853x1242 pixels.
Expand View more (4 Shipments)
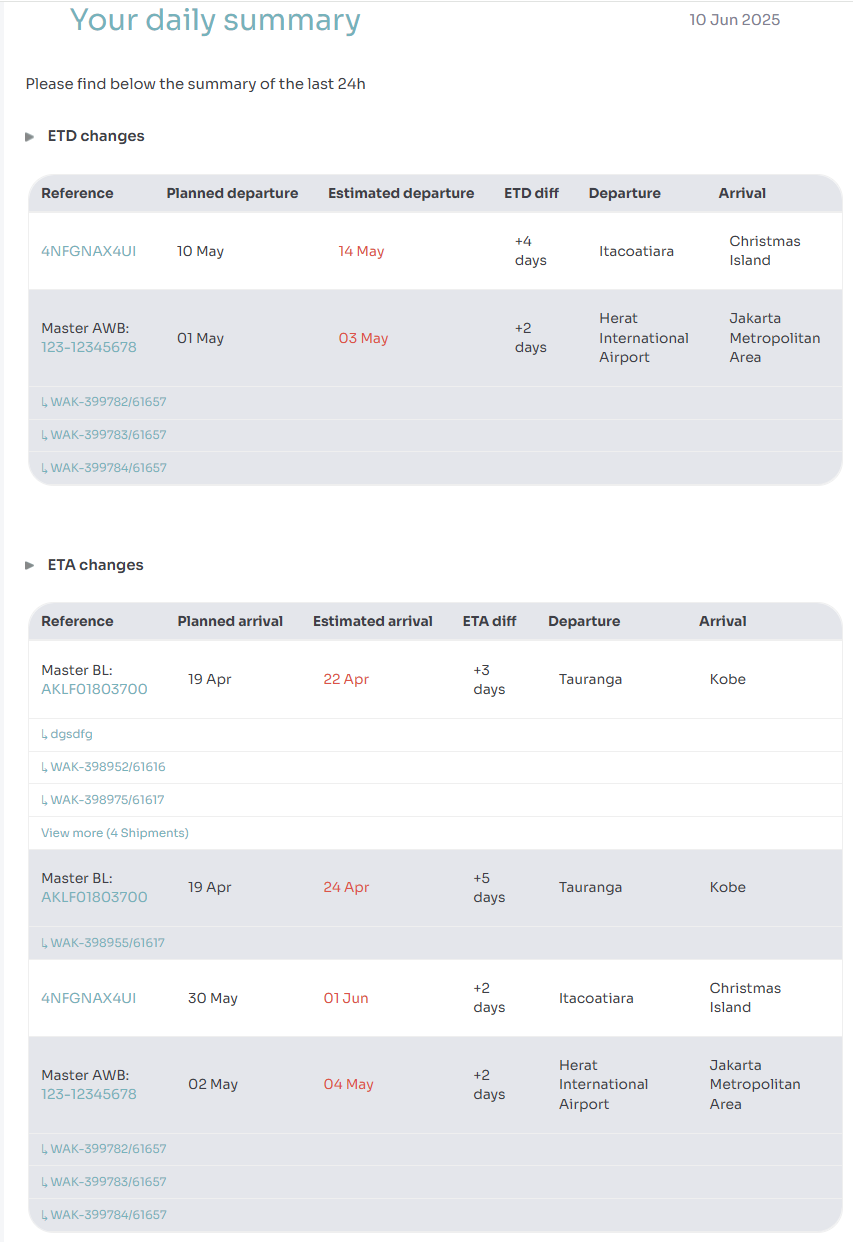[x=115, y=833]
